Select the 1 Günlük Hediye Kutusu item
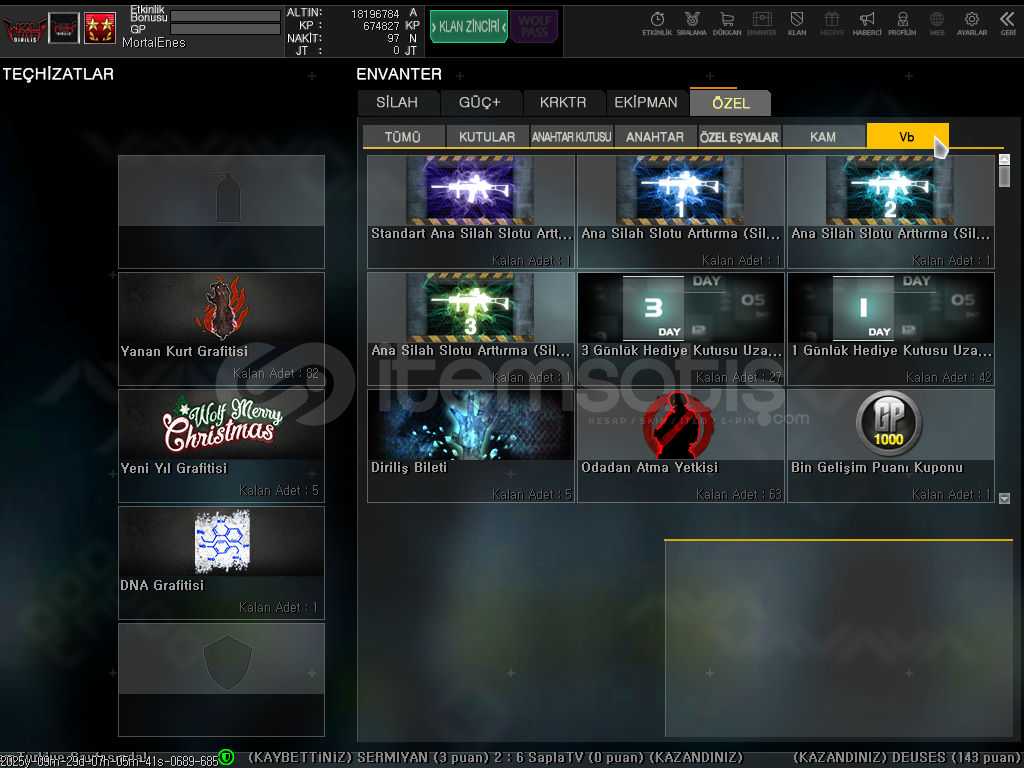 click(891, 328)
